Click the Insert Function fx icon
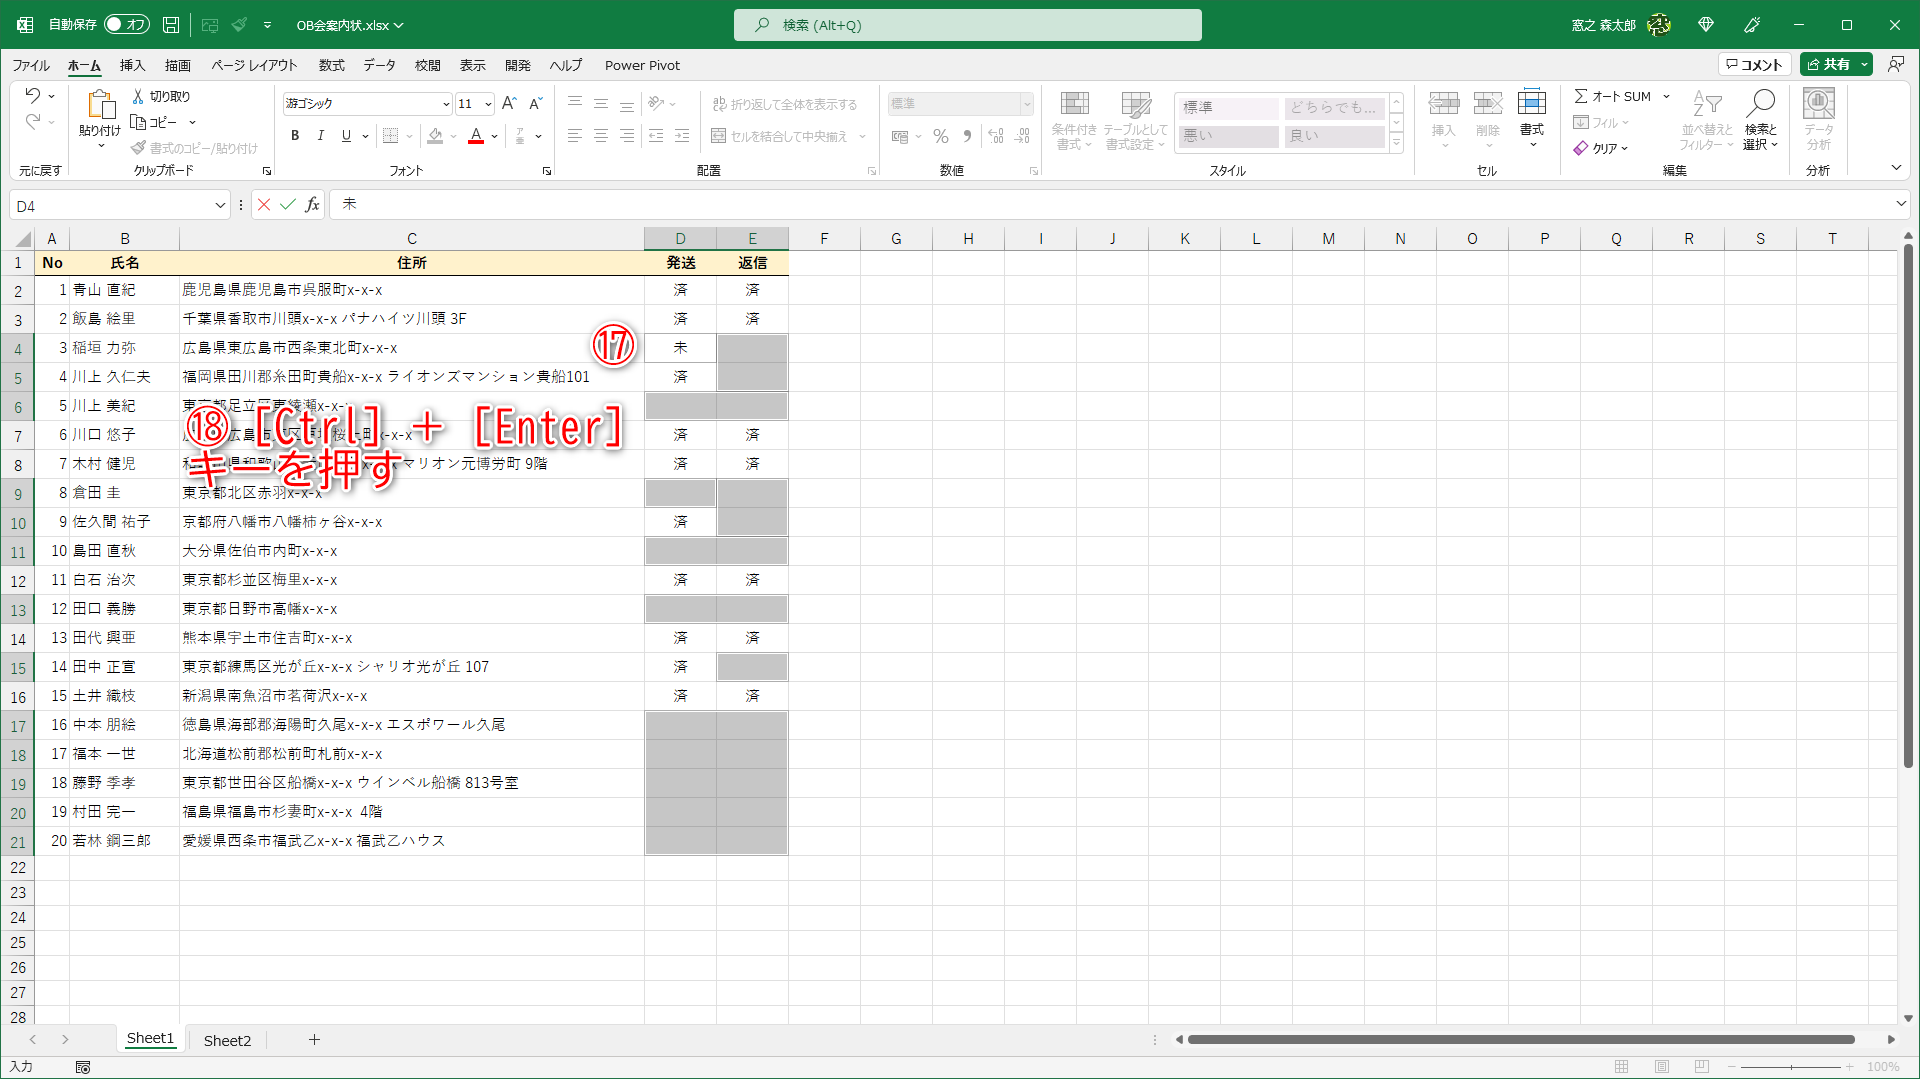 [x=313, y=205]
